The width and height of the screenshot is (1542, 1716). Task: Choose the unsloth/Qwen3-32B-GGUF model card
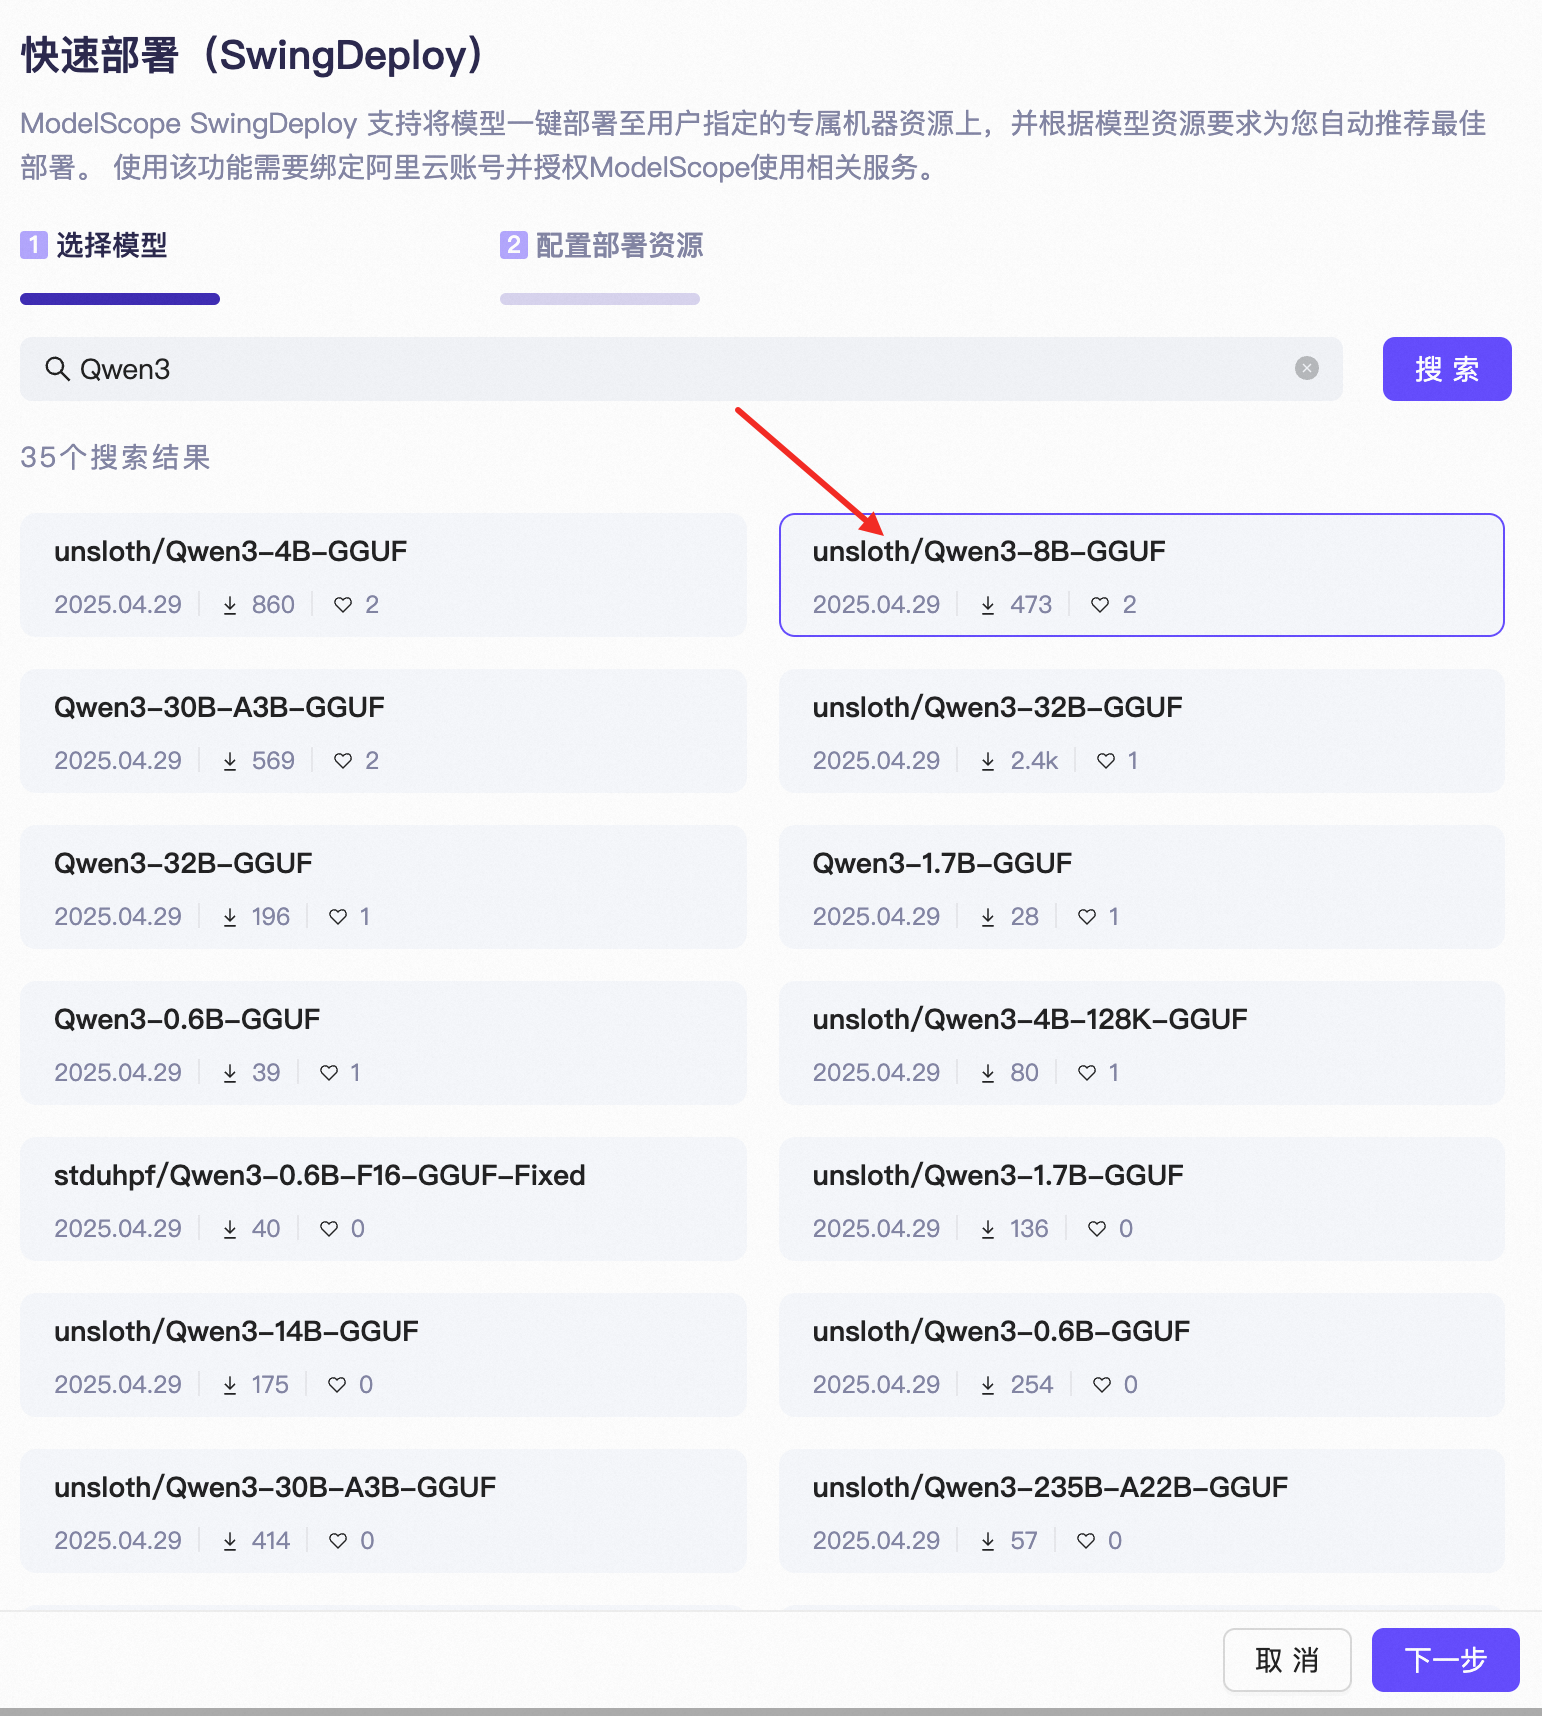(x=1141, y=731)
